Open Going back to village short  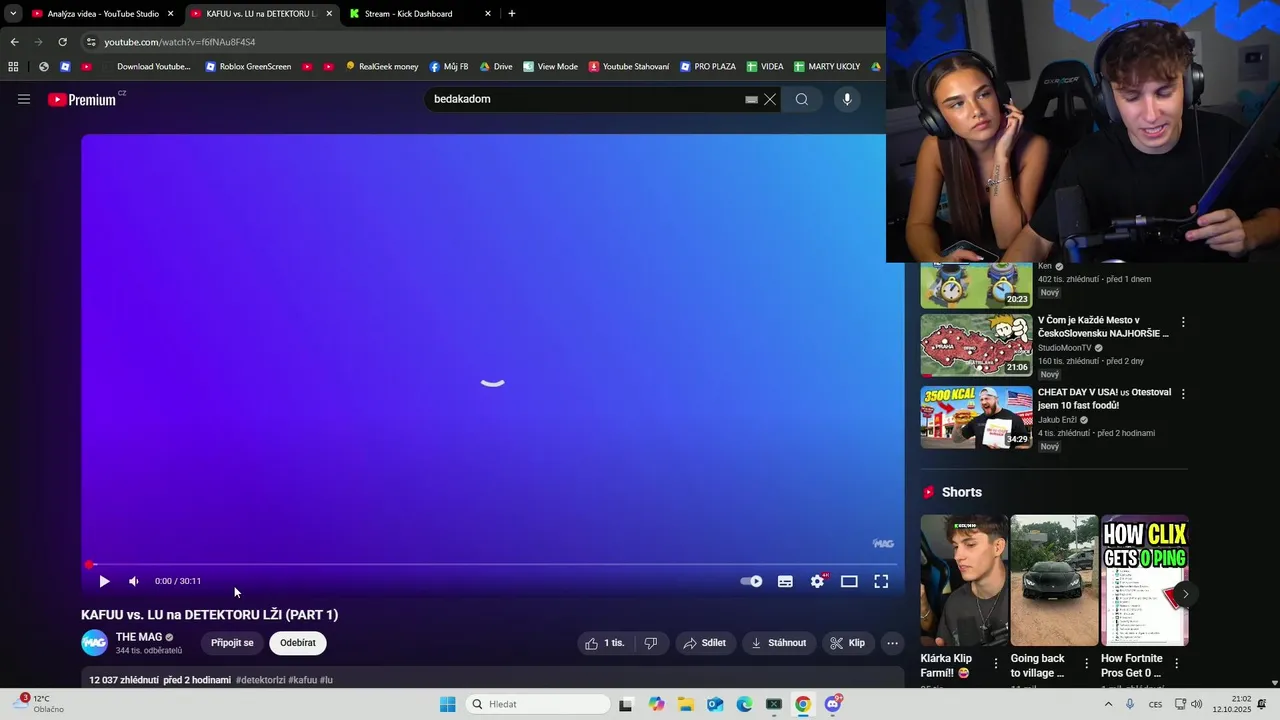tap(1054, 580)
